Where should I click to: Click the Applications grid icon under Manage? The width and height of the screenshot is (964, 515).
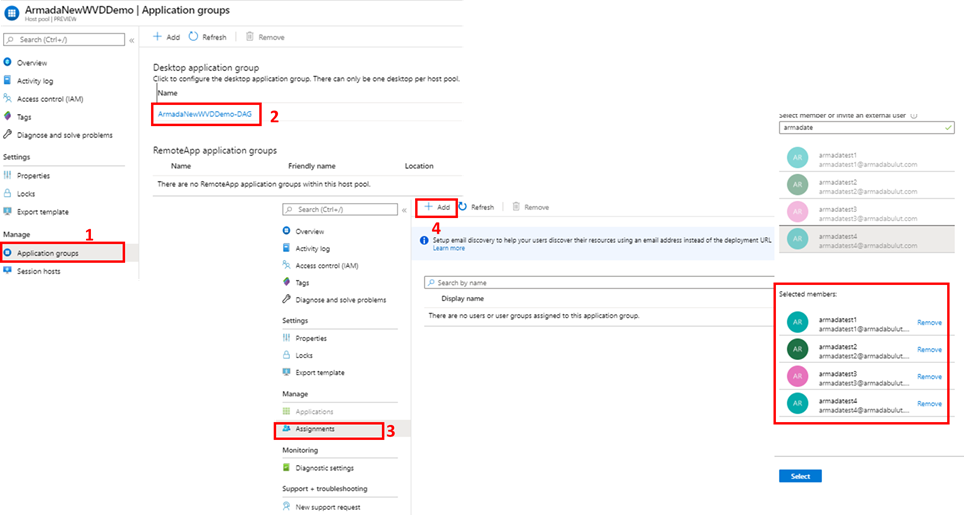286,411
